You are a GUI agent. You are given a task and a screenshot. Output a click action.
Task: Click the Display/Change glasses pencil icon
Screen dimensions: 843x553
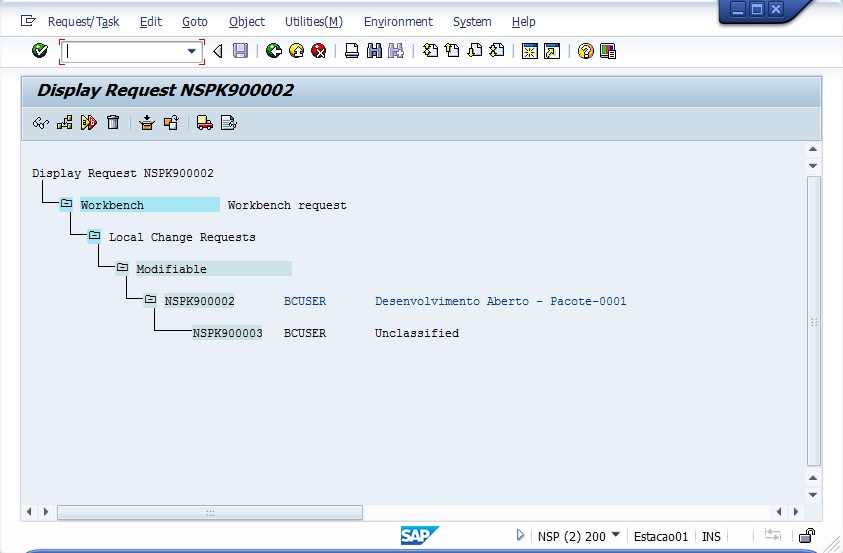(x=41, y=123)
